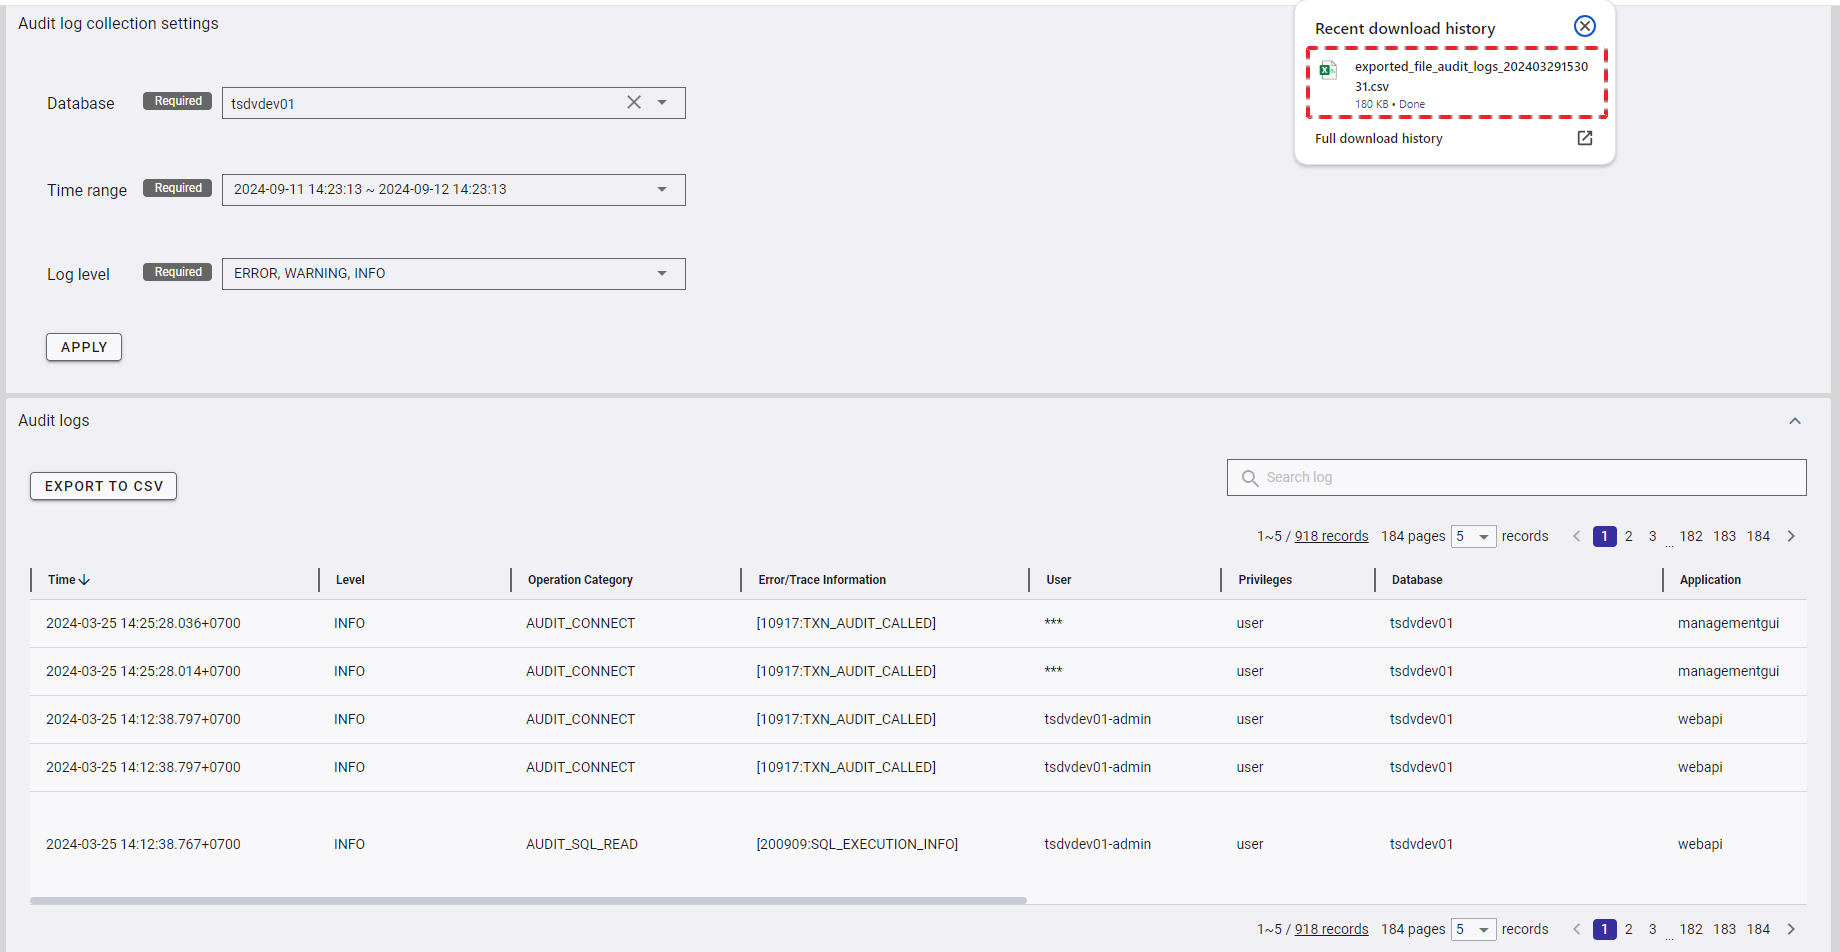Change top records-per-page dropdown
Viewport: 1840px width, 952px height.
(1474, 537)
